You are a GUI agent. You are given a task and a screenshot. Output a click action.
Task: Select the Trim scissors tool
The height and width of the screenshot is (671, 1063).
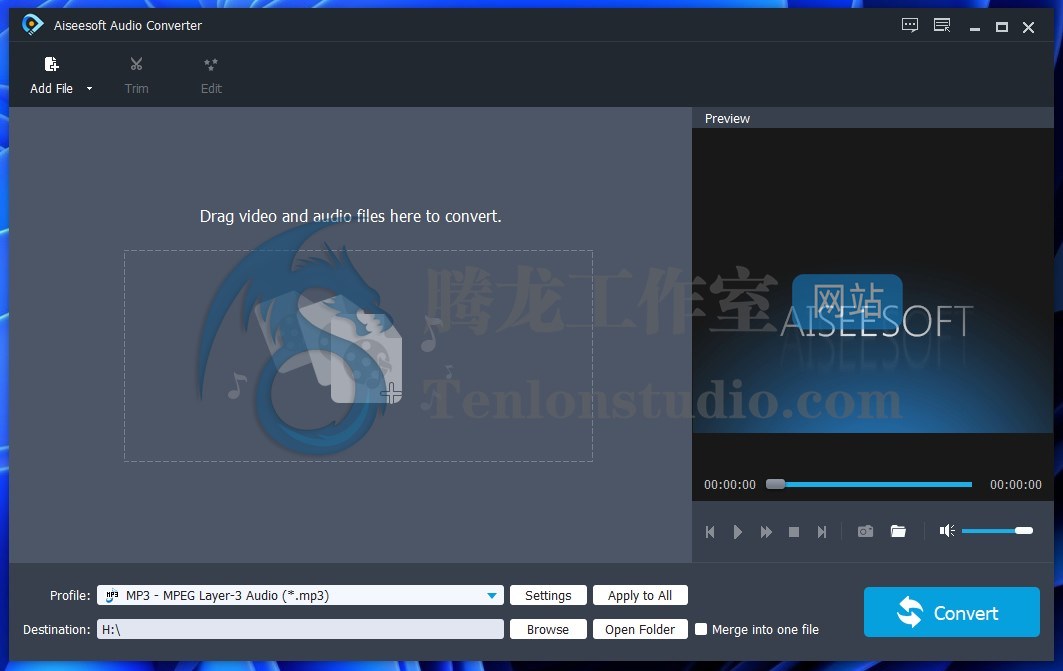tap(136, 64)
